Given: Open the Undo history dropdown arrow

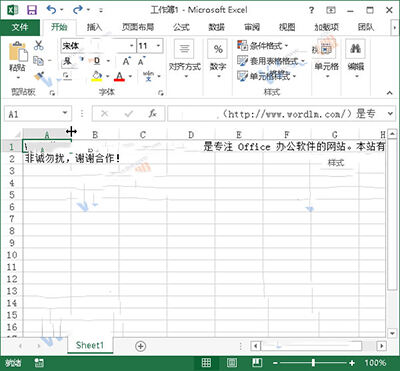Looking at the screenshot, I should 62,10.
